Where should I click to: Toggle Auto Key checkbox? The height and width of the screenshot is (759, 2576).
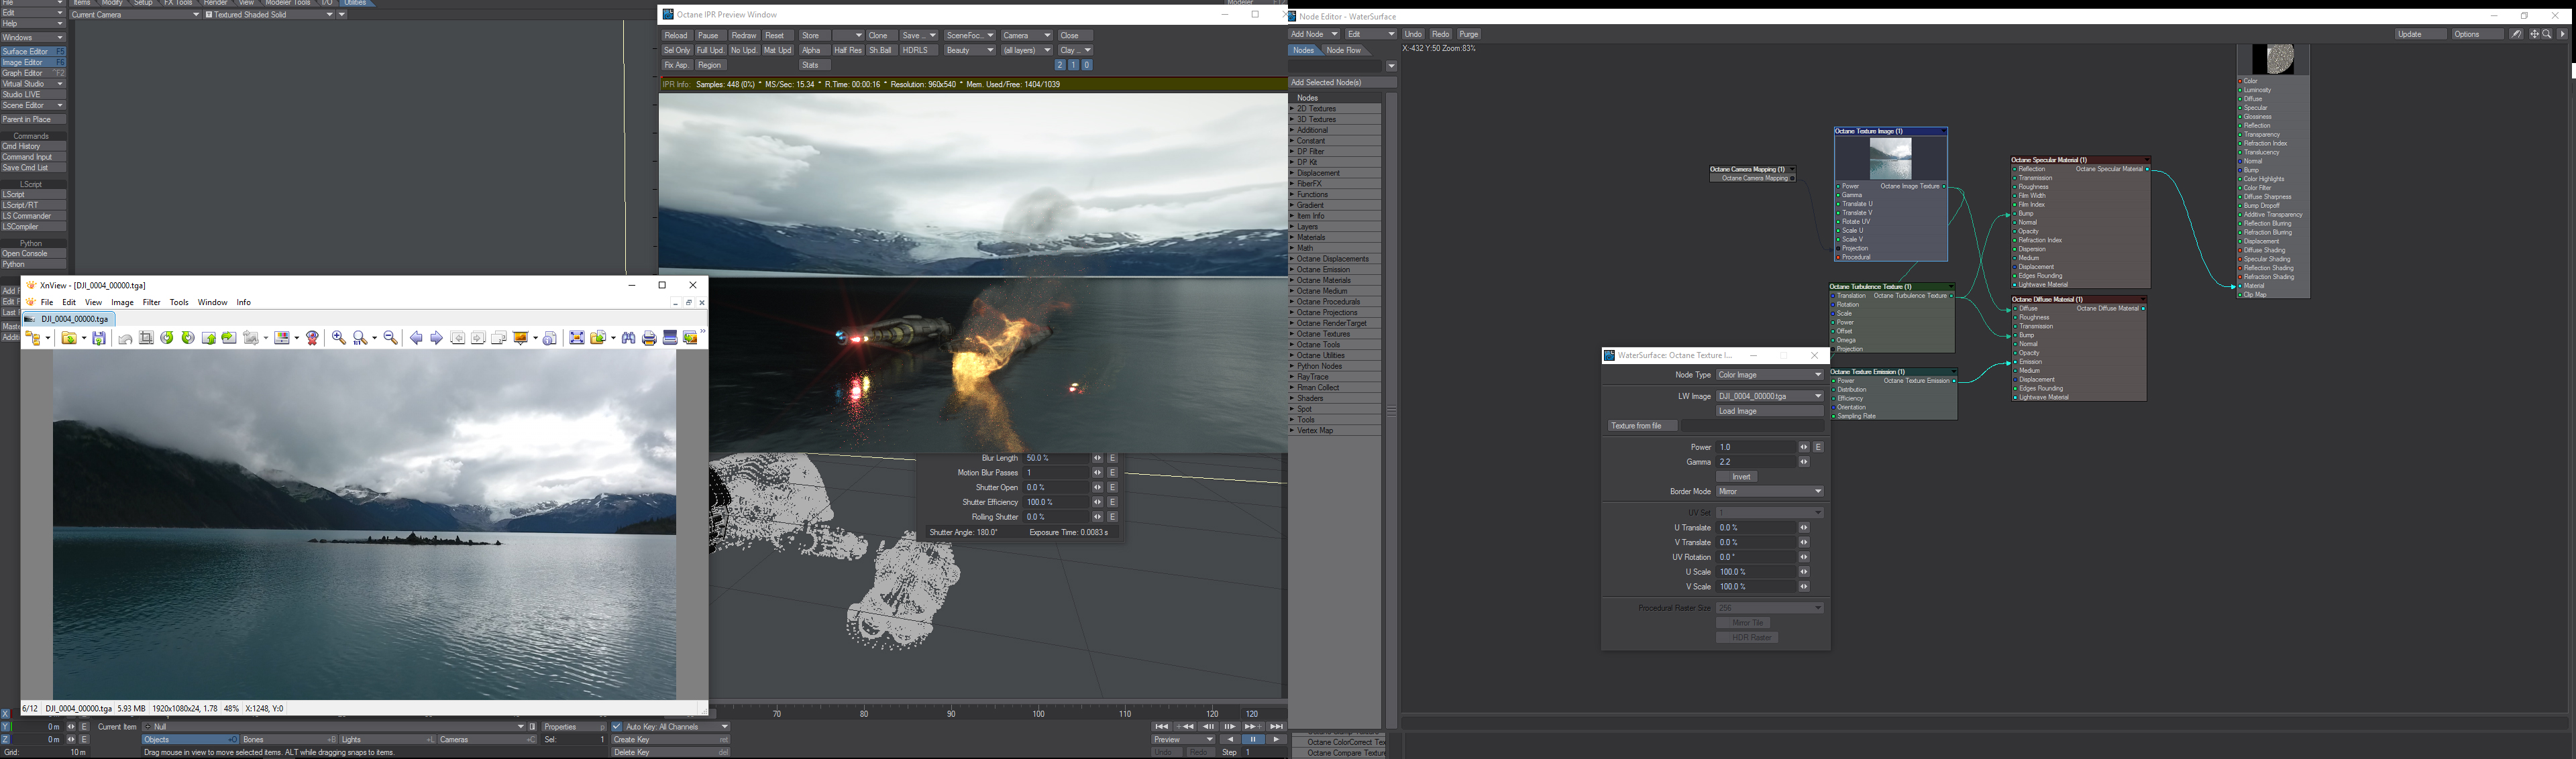(x=616, y=727)
